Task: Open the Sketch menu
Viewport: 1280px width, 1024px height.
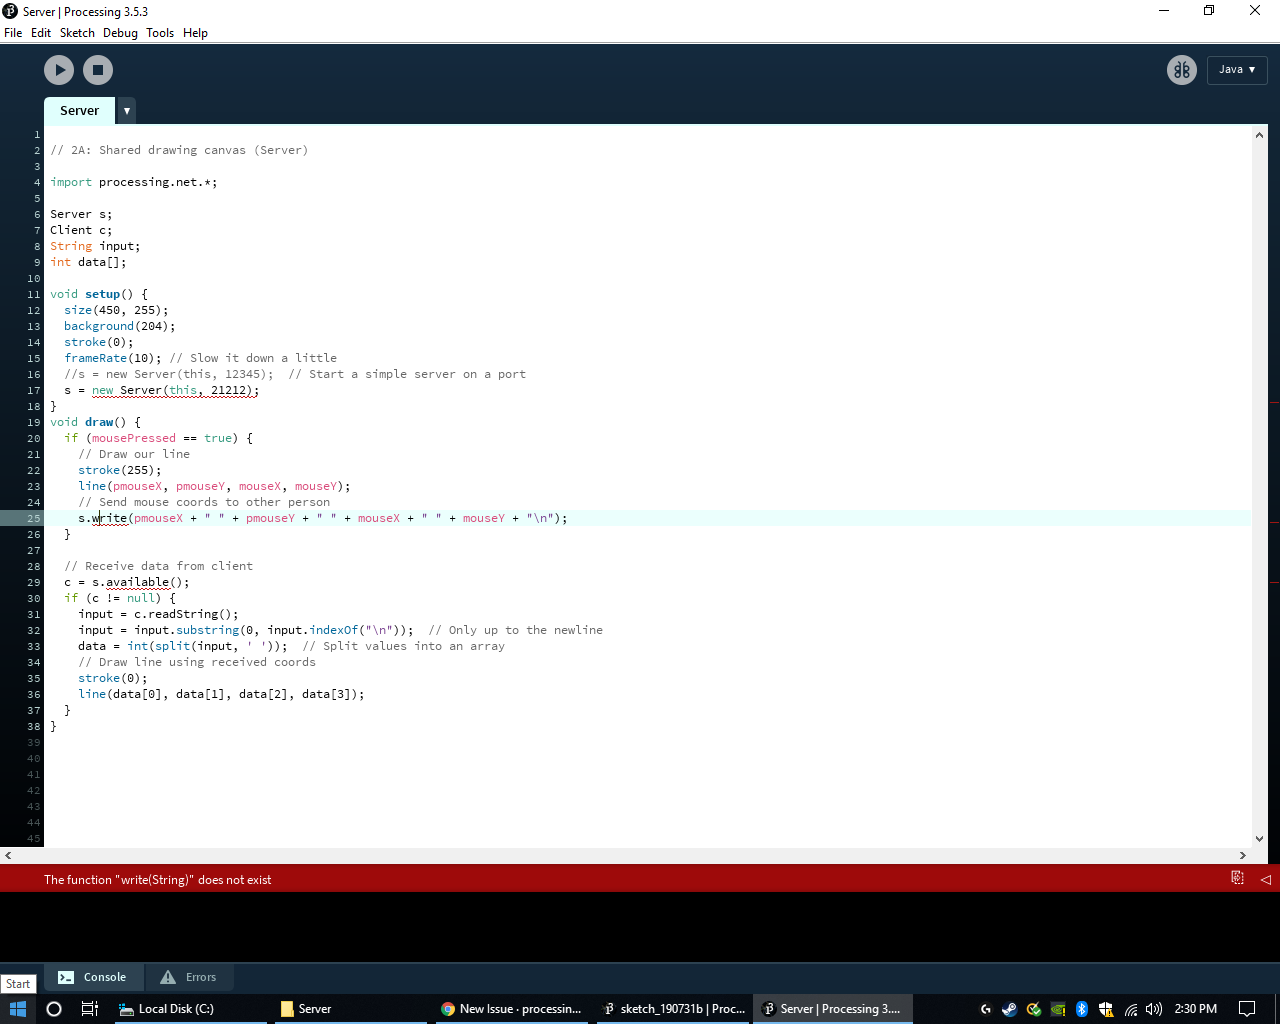Action: point(77,33)
